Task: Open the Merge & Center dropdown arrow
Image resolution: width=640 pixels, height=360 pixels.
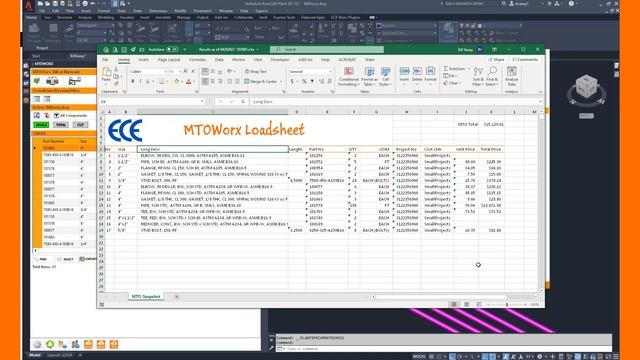Action: click(x=281, y=82)
